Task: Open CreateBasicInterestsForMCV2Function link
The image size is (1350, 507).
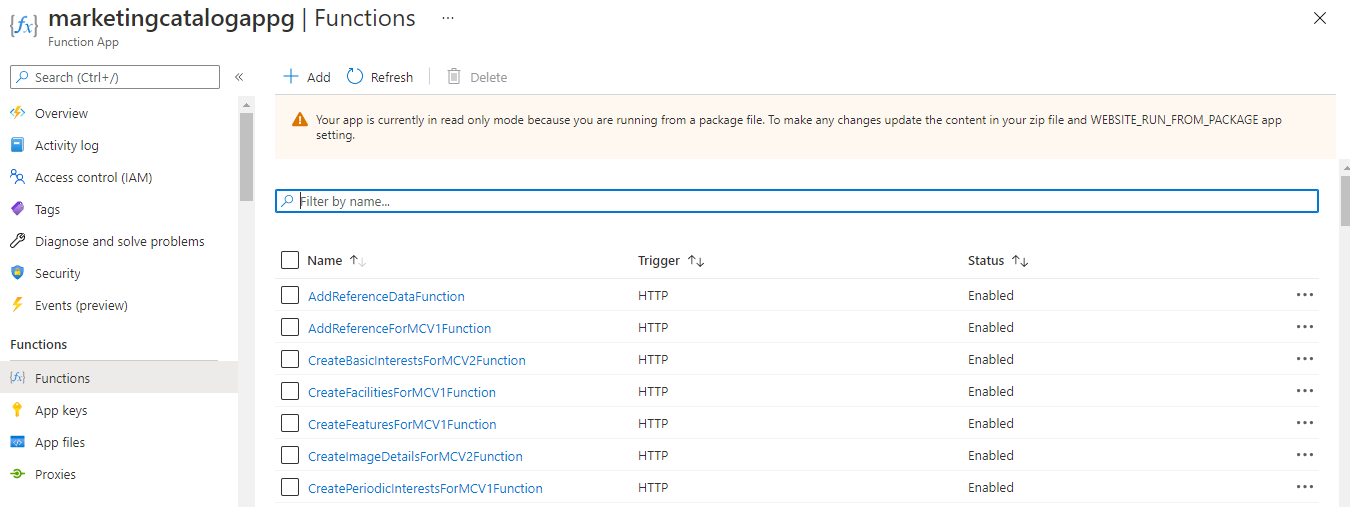Action: coord(416,360)
